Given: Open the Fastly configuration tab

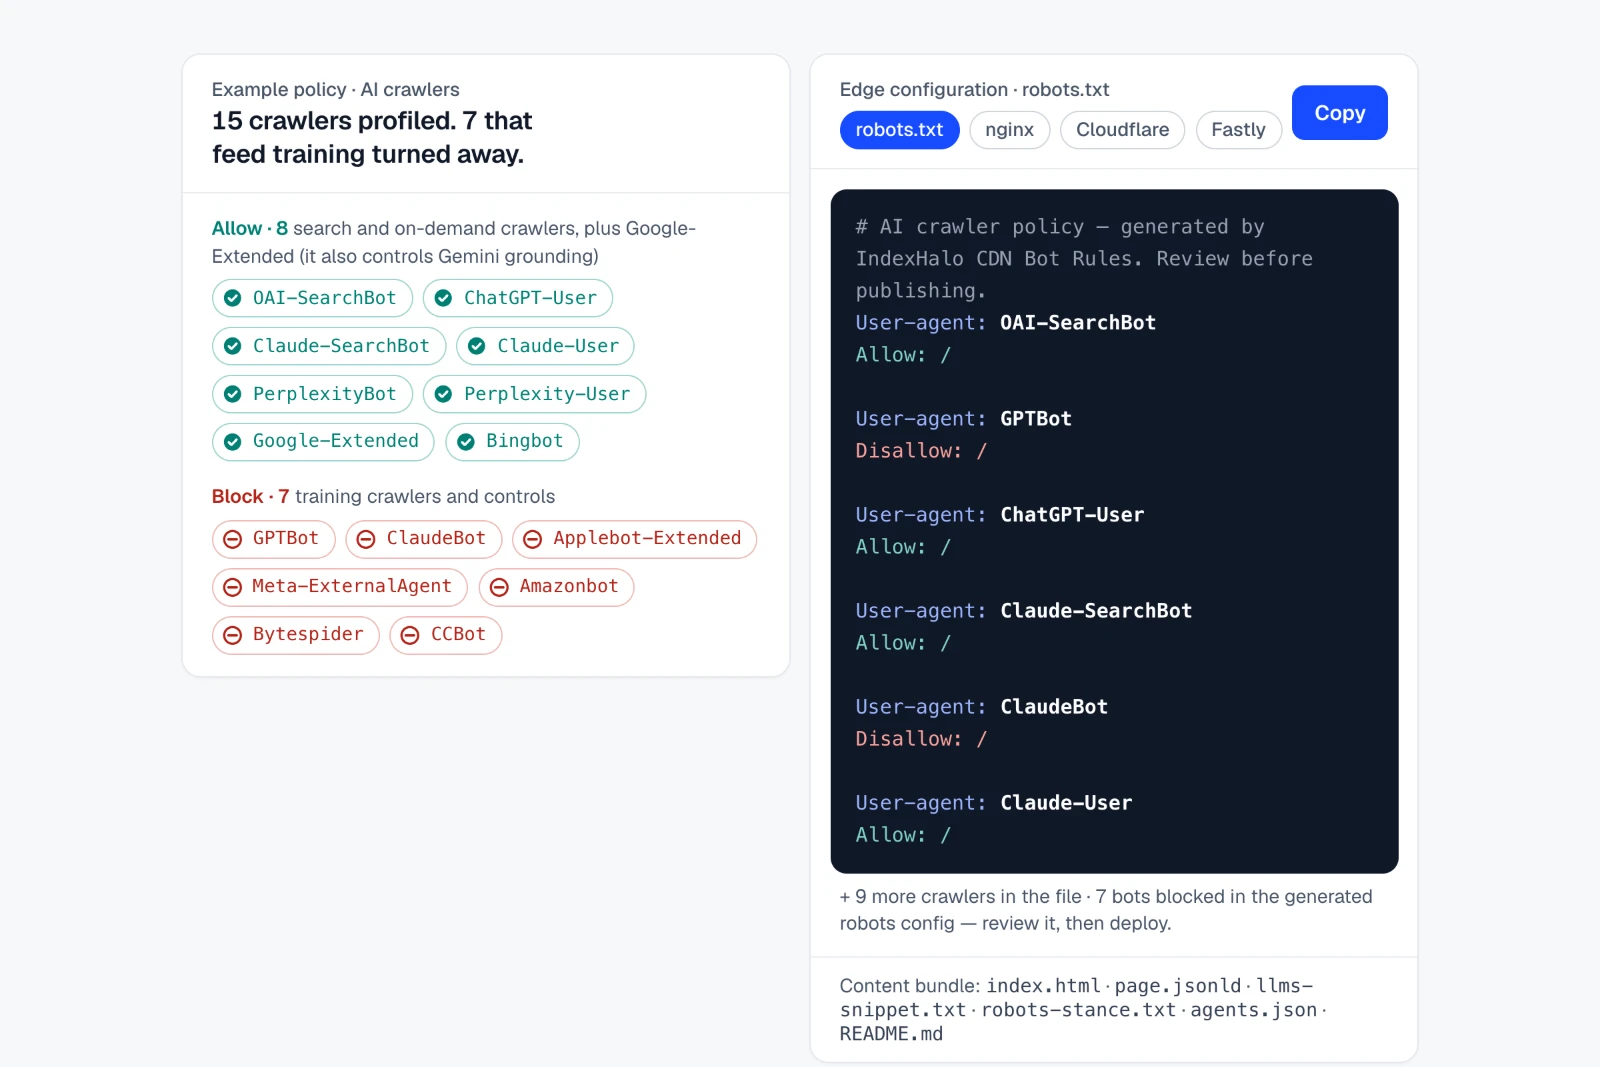Looking at the screenshot, I should [x=1238, y=130].
